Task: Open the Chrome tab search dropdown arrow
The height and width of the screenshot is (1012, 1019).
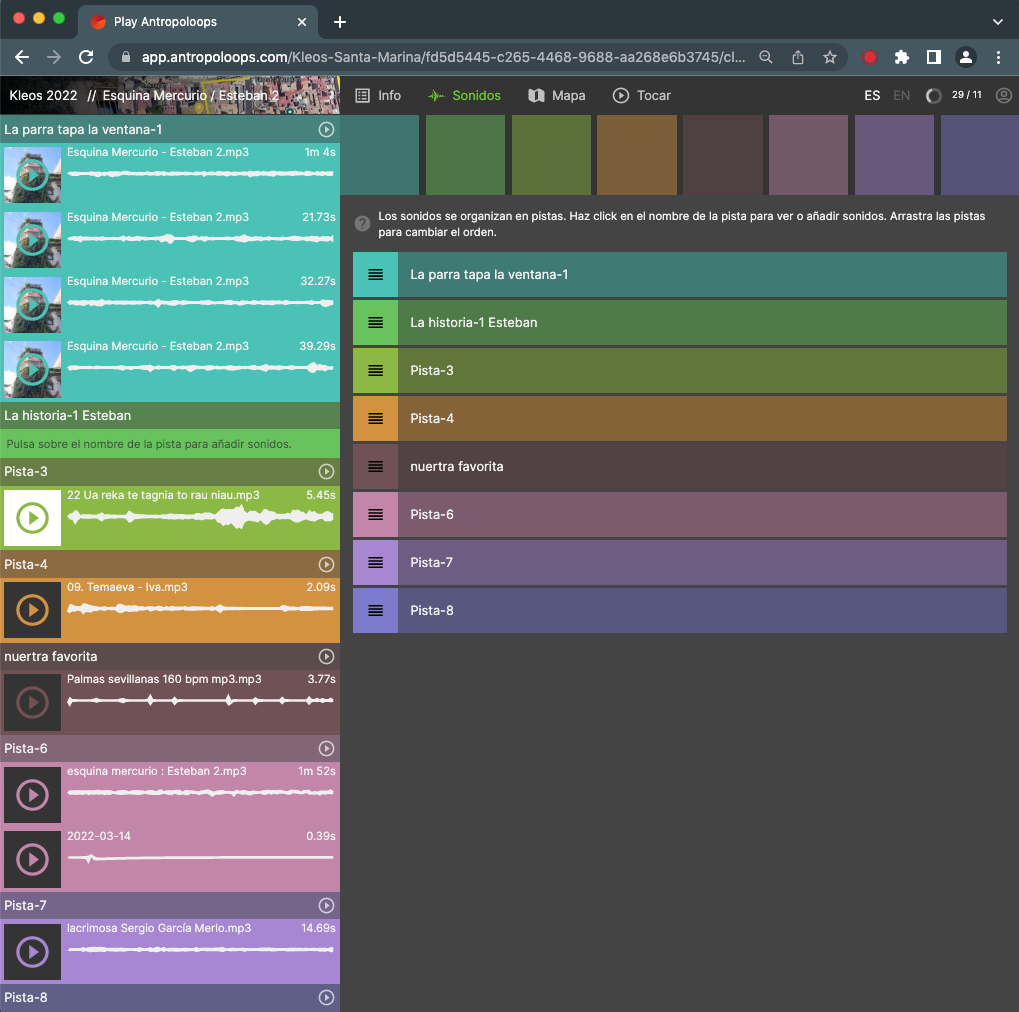Action: tap(997, 21)
